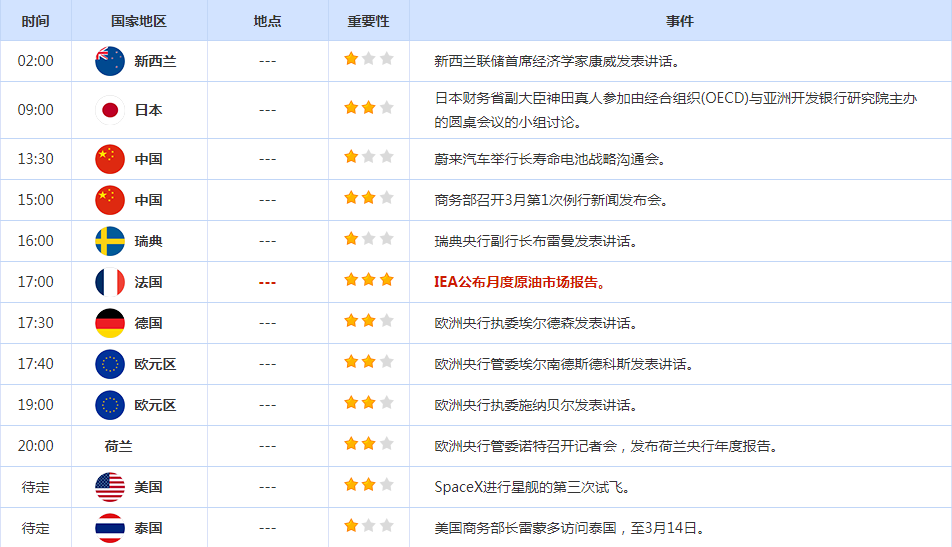Click the 17:30 time cell
This screenshot has height=547, width=952.
coord(35,323)
